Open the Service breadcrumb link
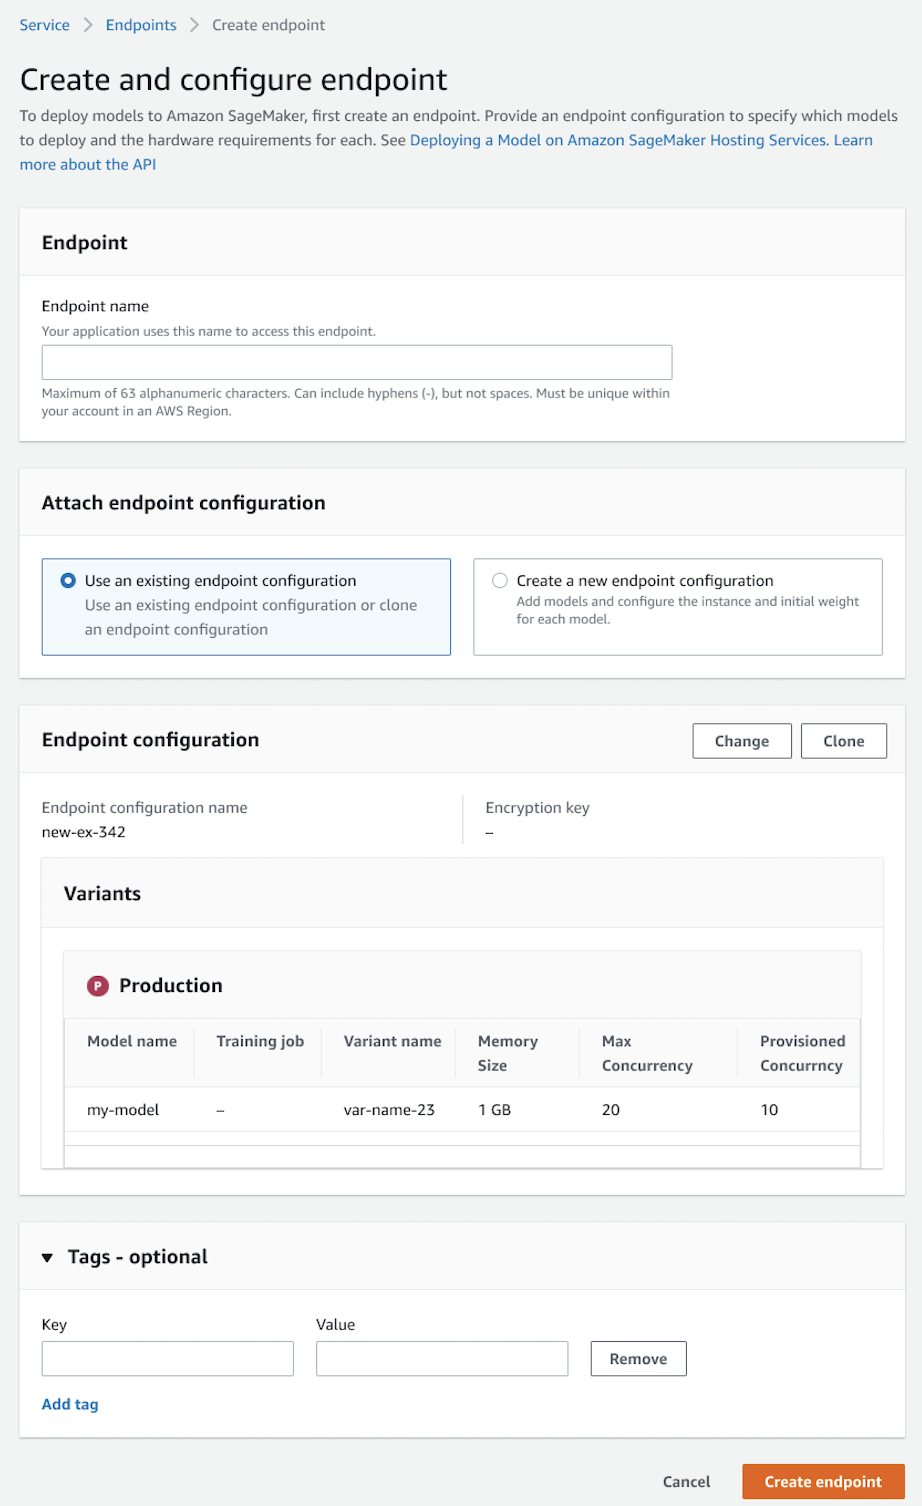 (44, 25)
